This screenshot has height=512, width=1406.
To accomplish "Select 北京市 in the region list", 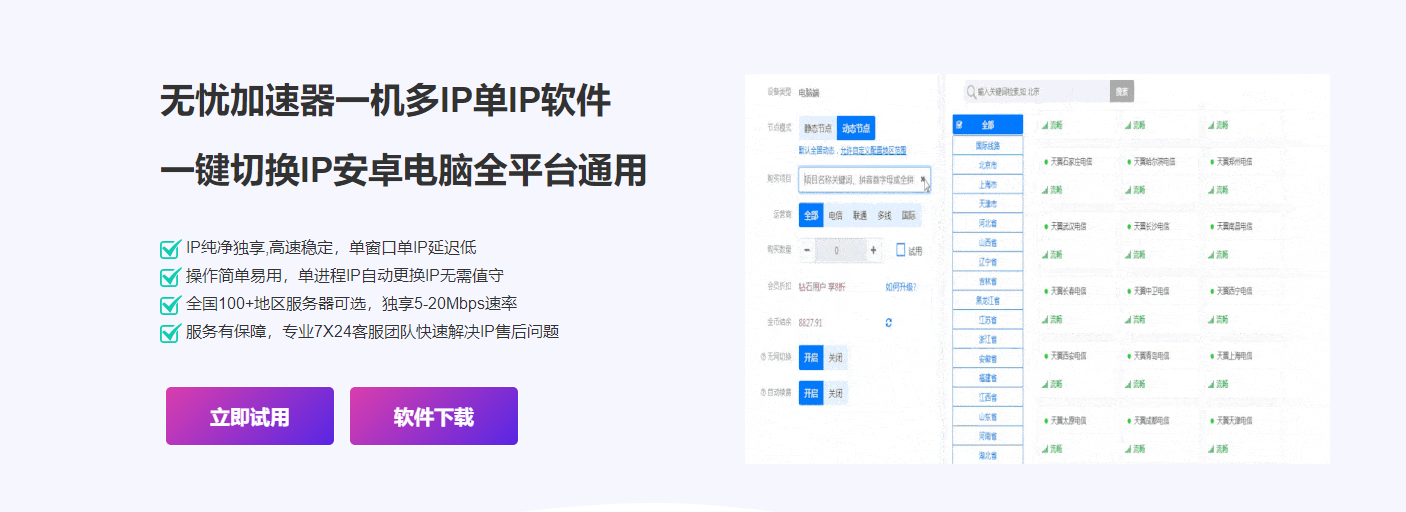I will tap(988, 165).
